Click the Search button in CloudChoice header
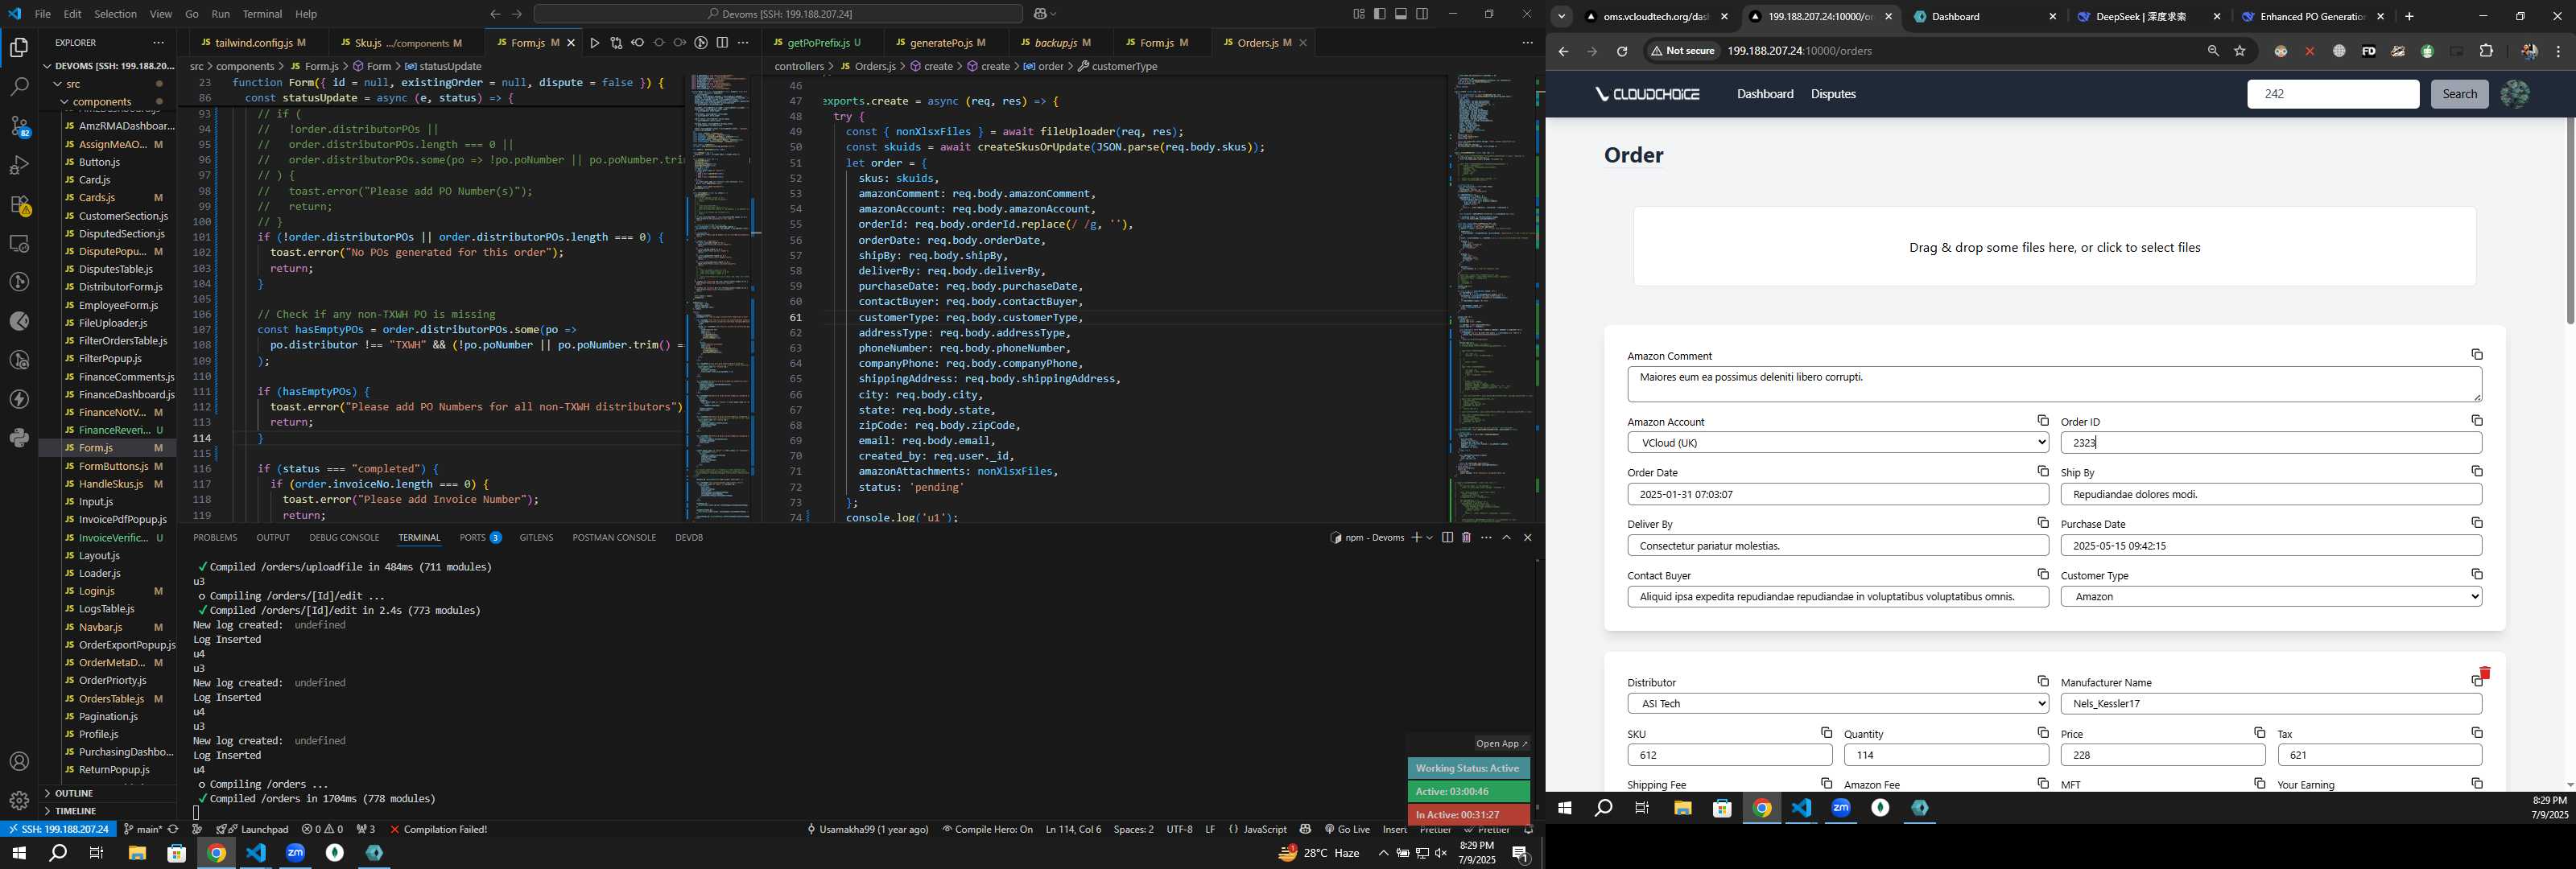Screen dimensions: 2576x869 click(2459, 94)
